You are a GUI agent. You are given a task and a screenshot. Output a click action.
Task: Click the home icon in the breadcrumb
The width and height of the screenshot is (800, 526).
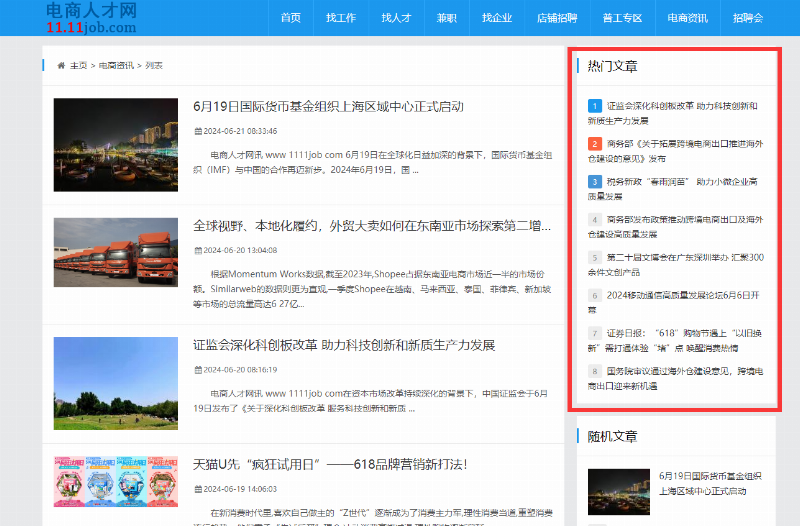coord(61,65)
